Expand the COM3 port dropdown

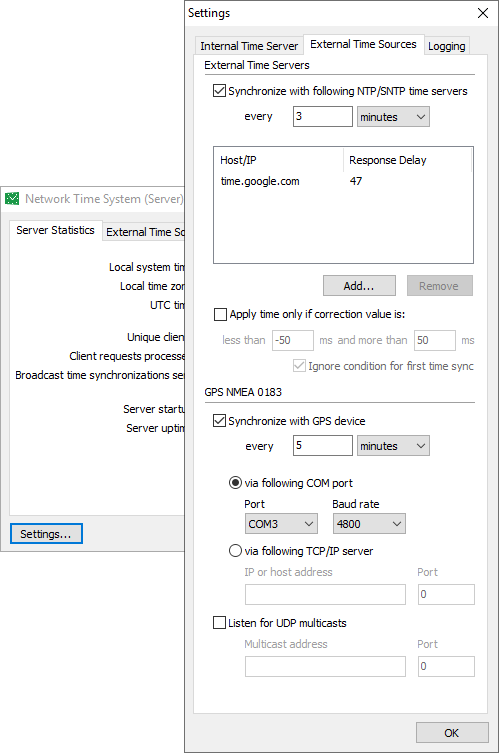(x=281, y=523)
